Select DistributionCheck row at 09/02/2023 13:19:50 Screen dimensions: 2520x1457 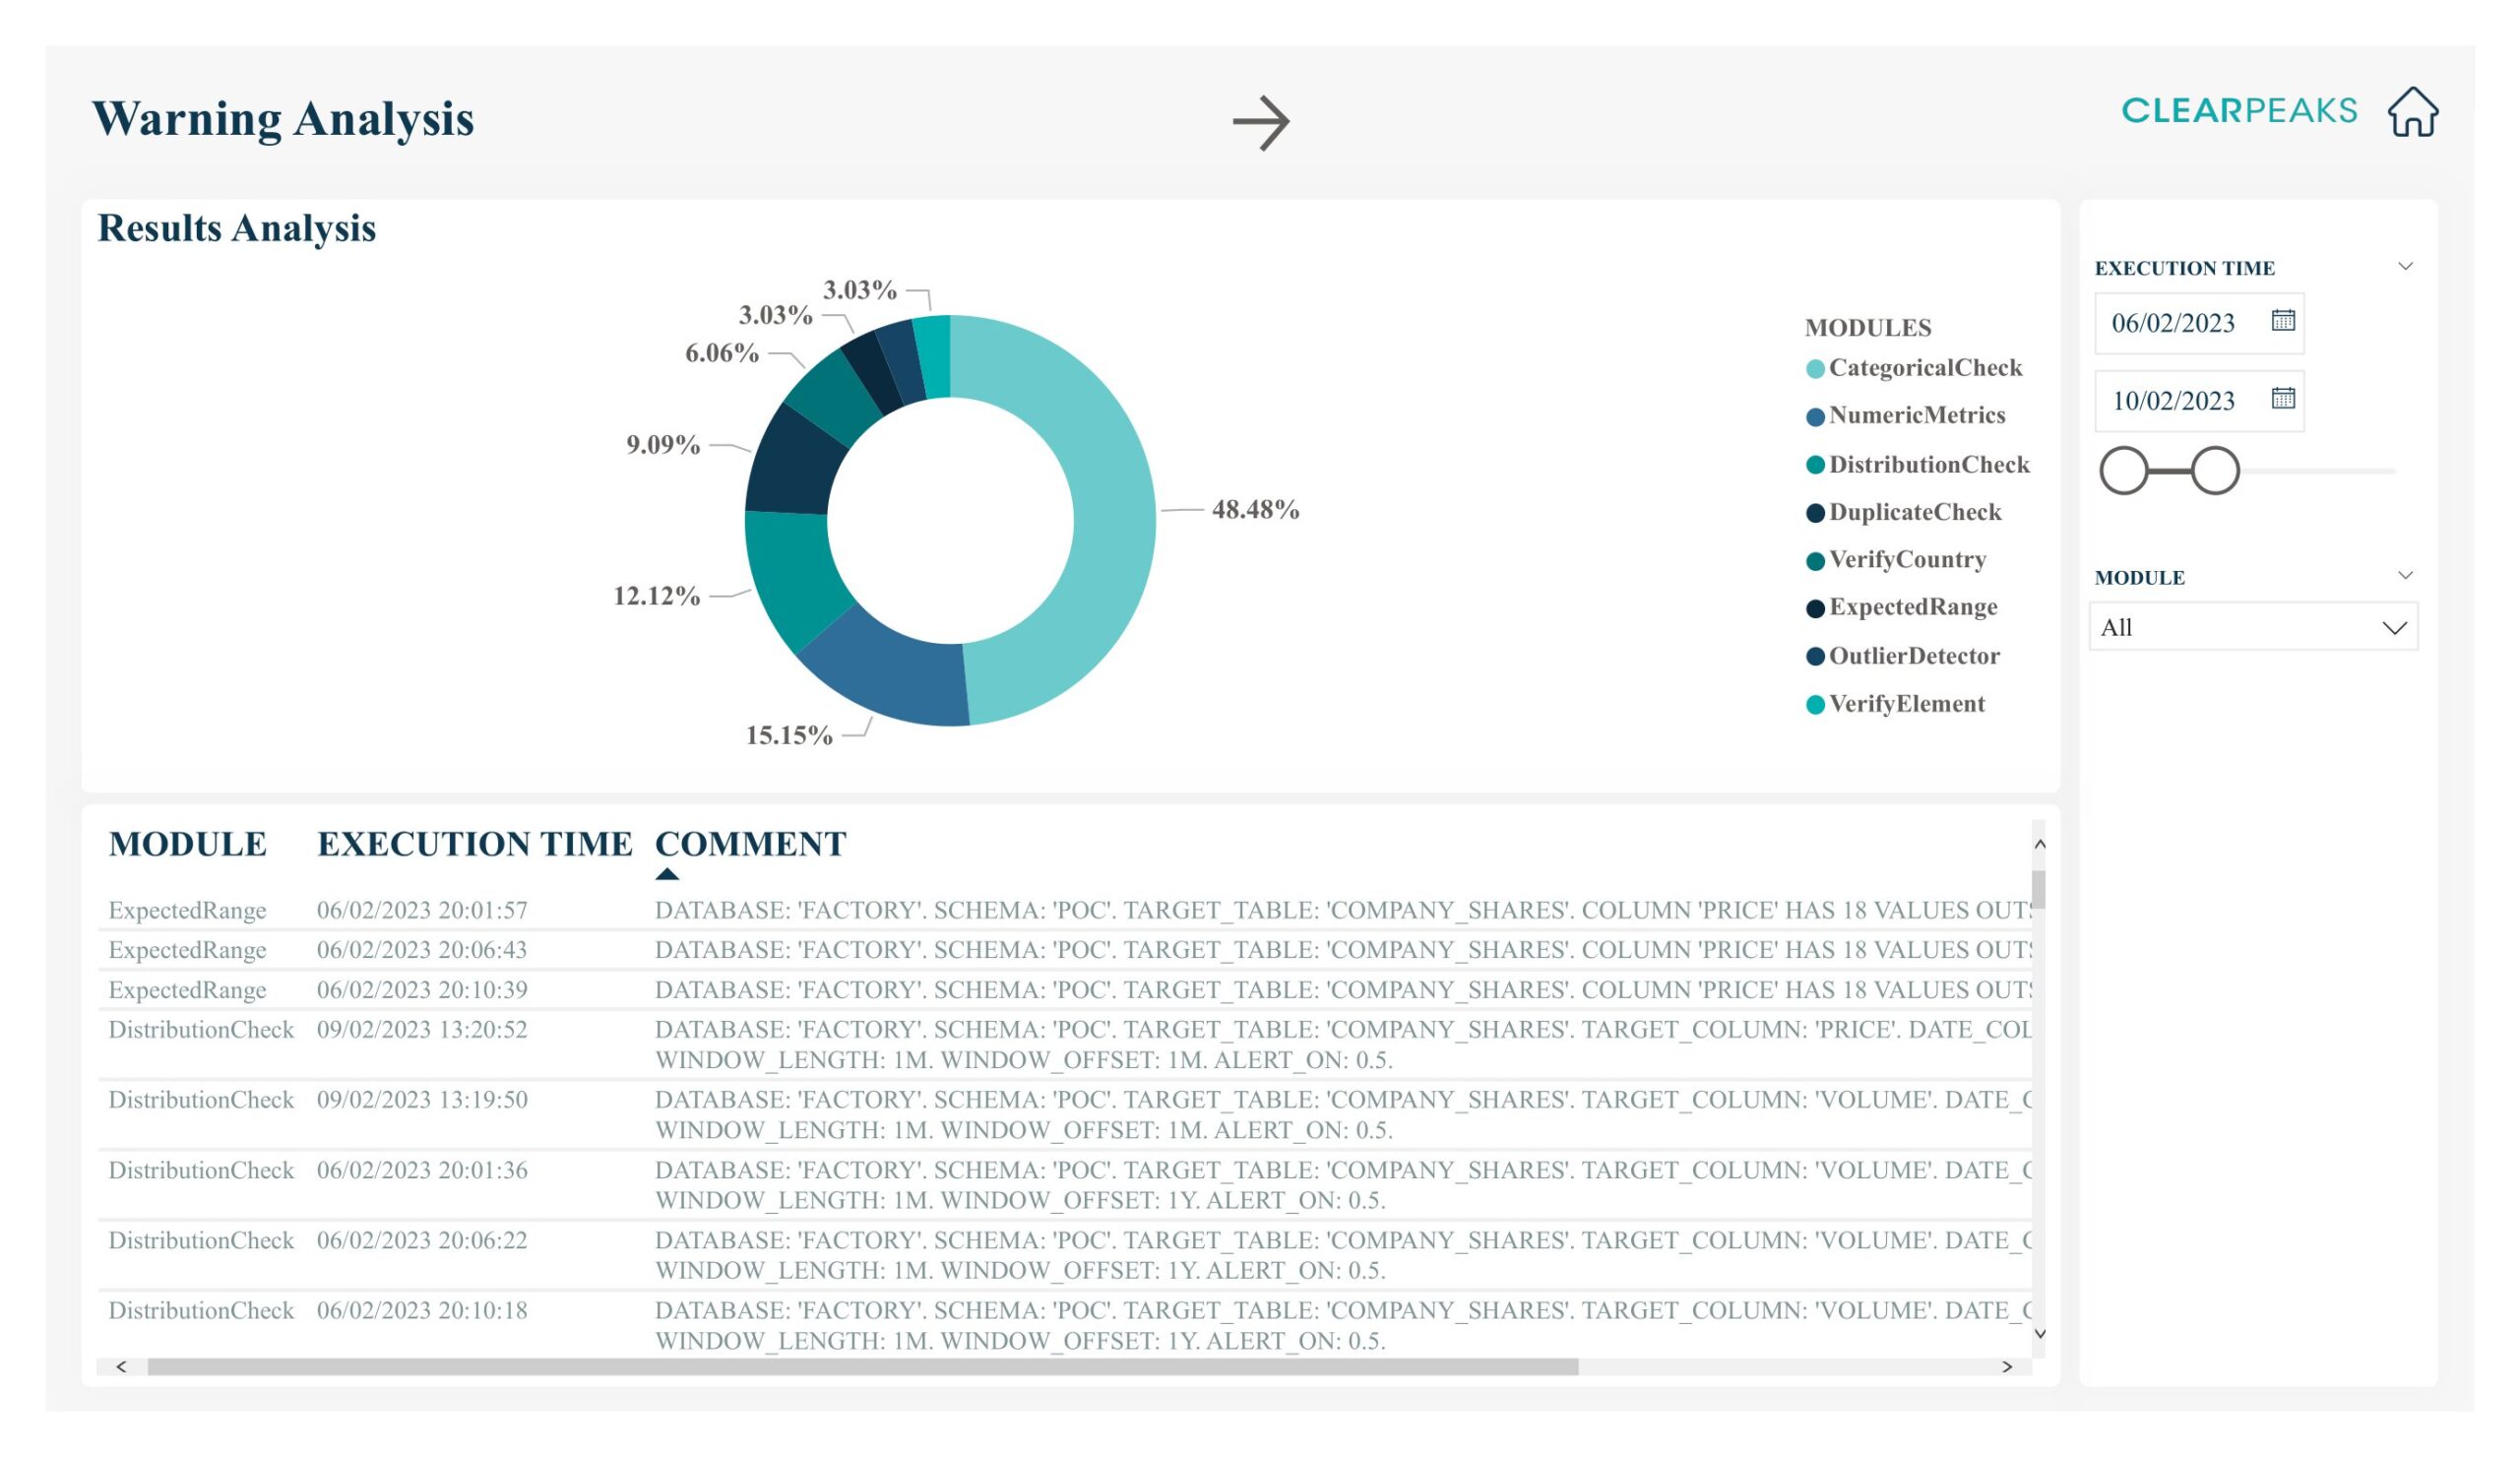point(1065,1114)
